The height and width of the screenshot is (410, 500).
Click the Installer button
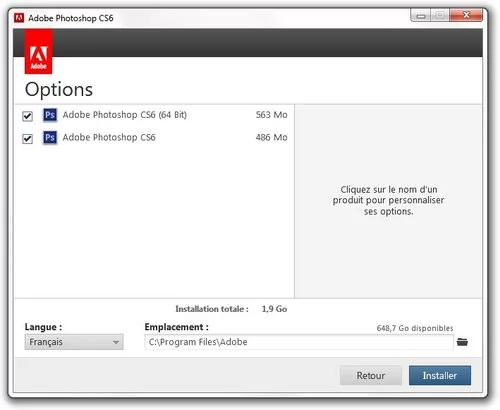coord(440,375)
